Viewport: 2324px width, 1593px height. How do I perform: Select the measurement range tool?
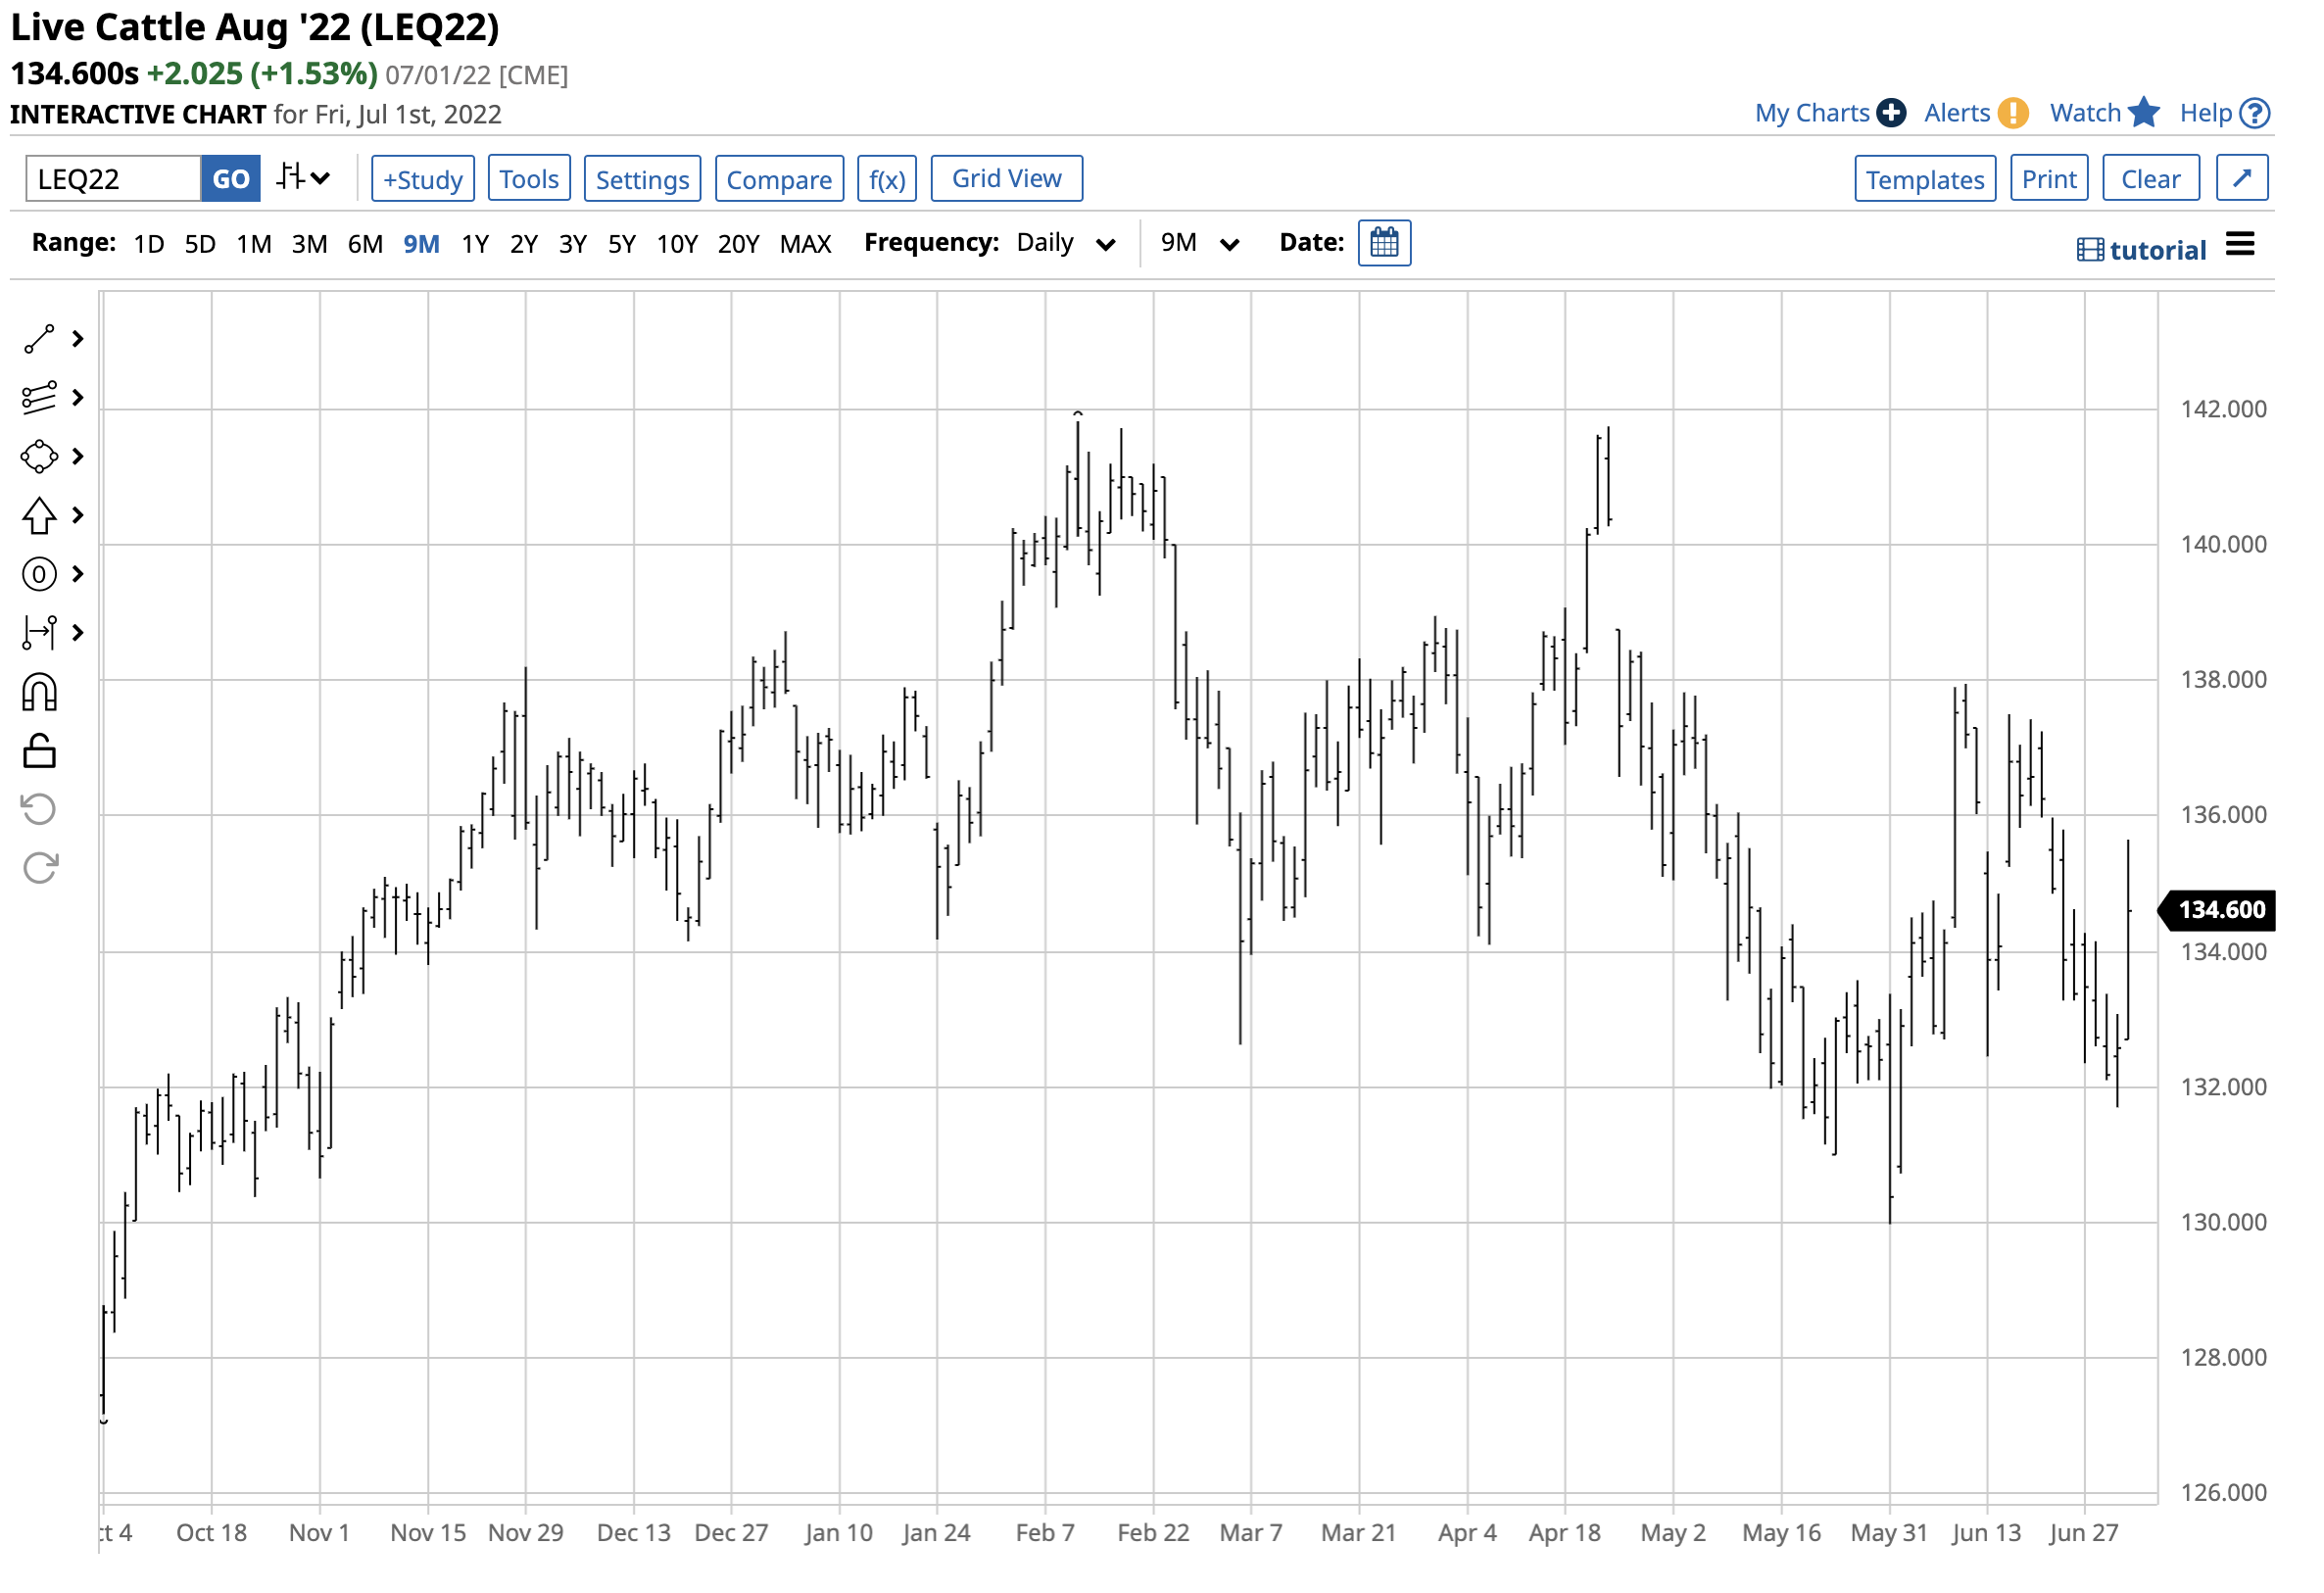pos(39,633)
